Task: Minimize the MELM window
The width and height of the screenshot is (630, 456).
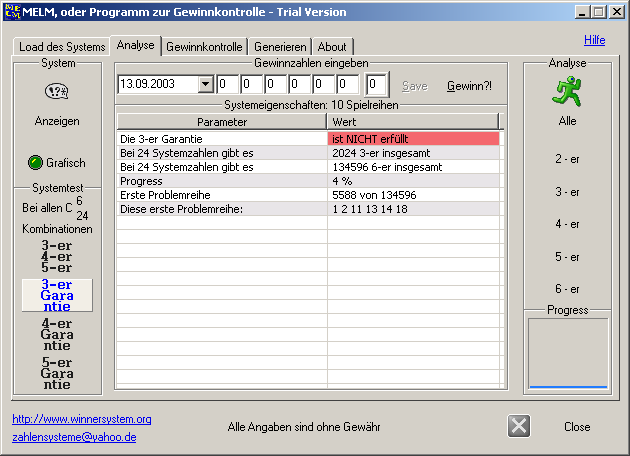Action: pos(581,12)
